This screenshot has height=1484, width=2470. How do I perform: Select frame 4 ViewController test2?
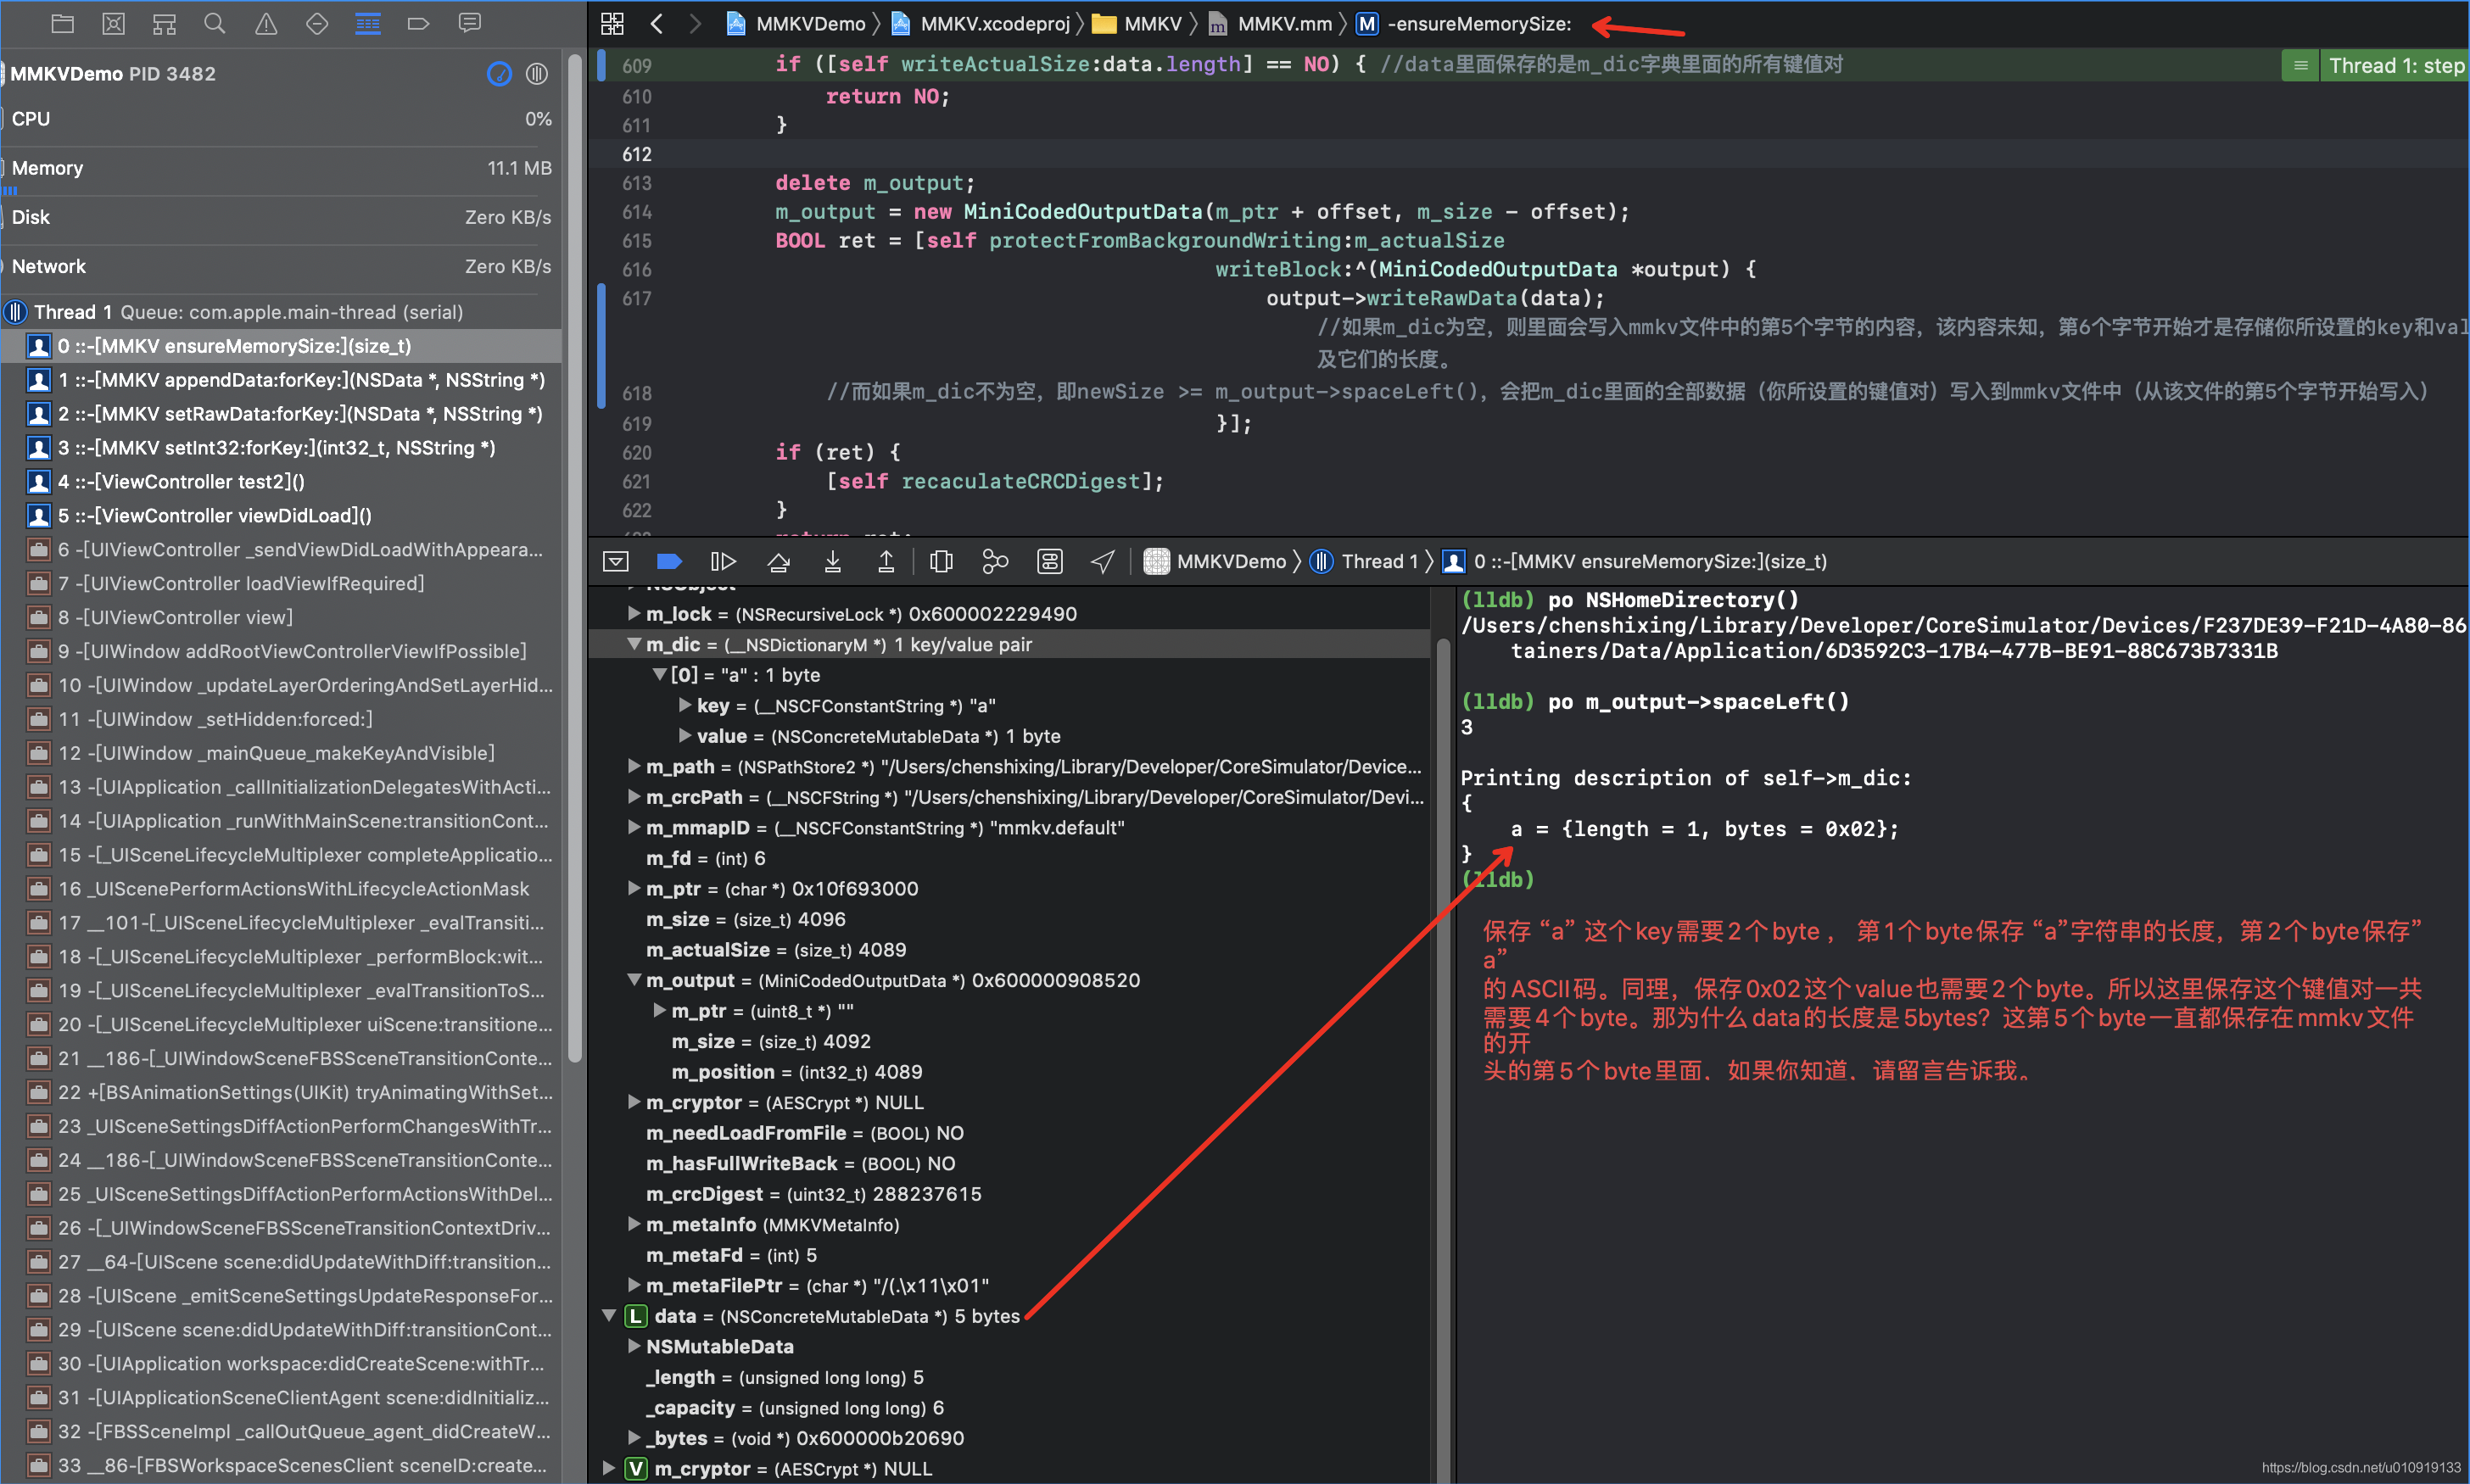281,482
